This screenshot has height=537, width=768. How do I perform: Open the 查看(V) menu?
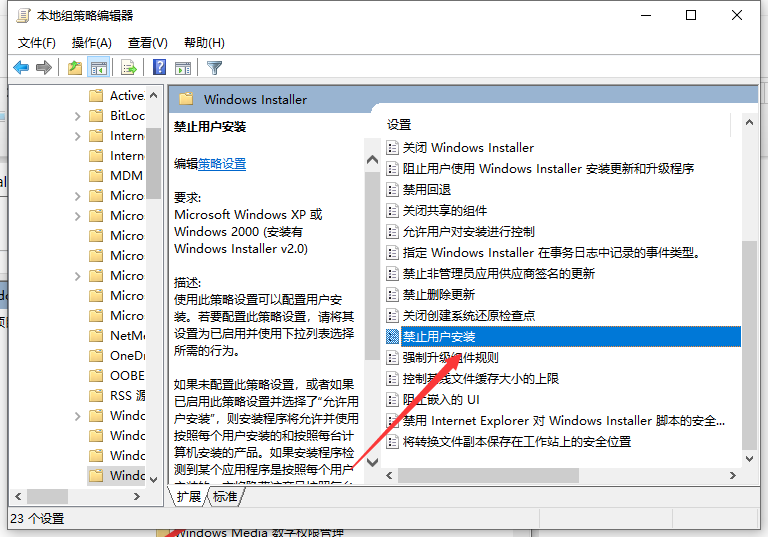point(148,43)
